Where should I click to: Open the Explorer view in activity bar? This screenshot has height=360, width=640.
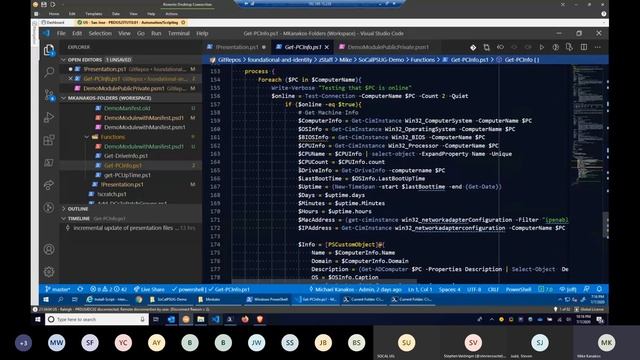[x=49, y=50]
